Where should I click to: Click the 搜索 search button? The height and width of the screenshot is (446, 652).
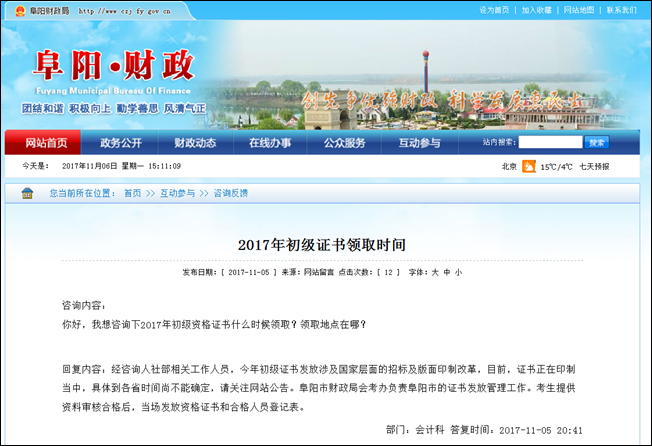click(x=597, y=143)
